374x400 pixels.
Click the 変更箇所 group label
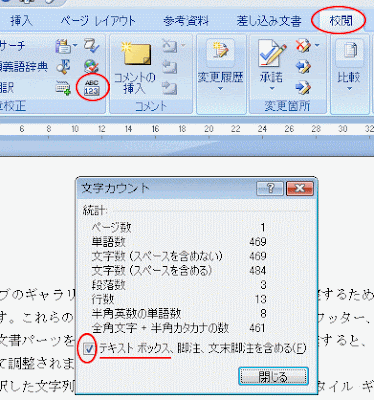287,106
